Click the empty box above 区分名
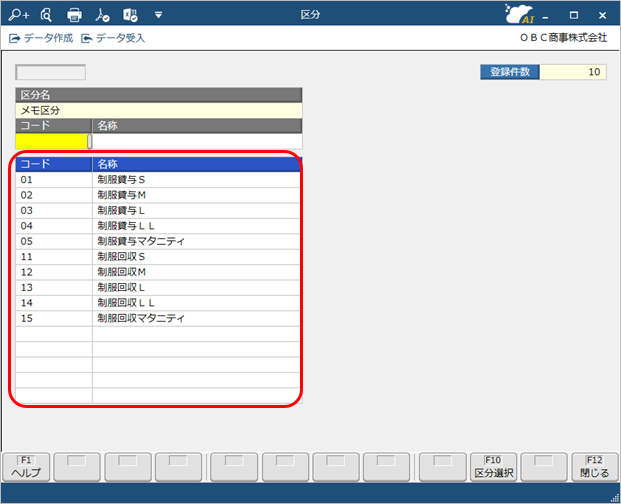The image size is (621, 504). pos(50,72)
